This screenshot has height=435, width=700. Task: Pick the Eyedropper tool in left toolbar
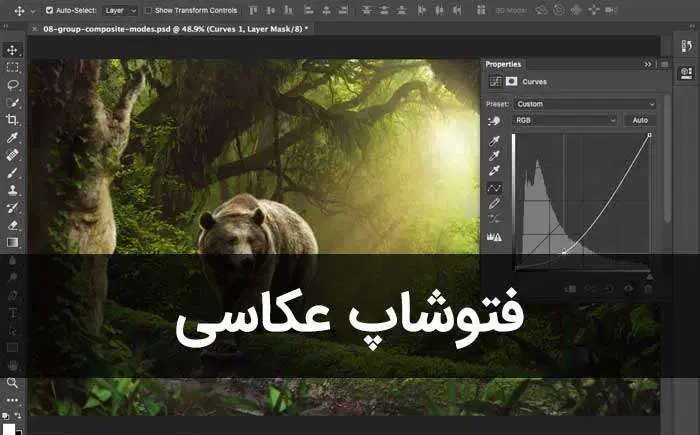[12, 138]
